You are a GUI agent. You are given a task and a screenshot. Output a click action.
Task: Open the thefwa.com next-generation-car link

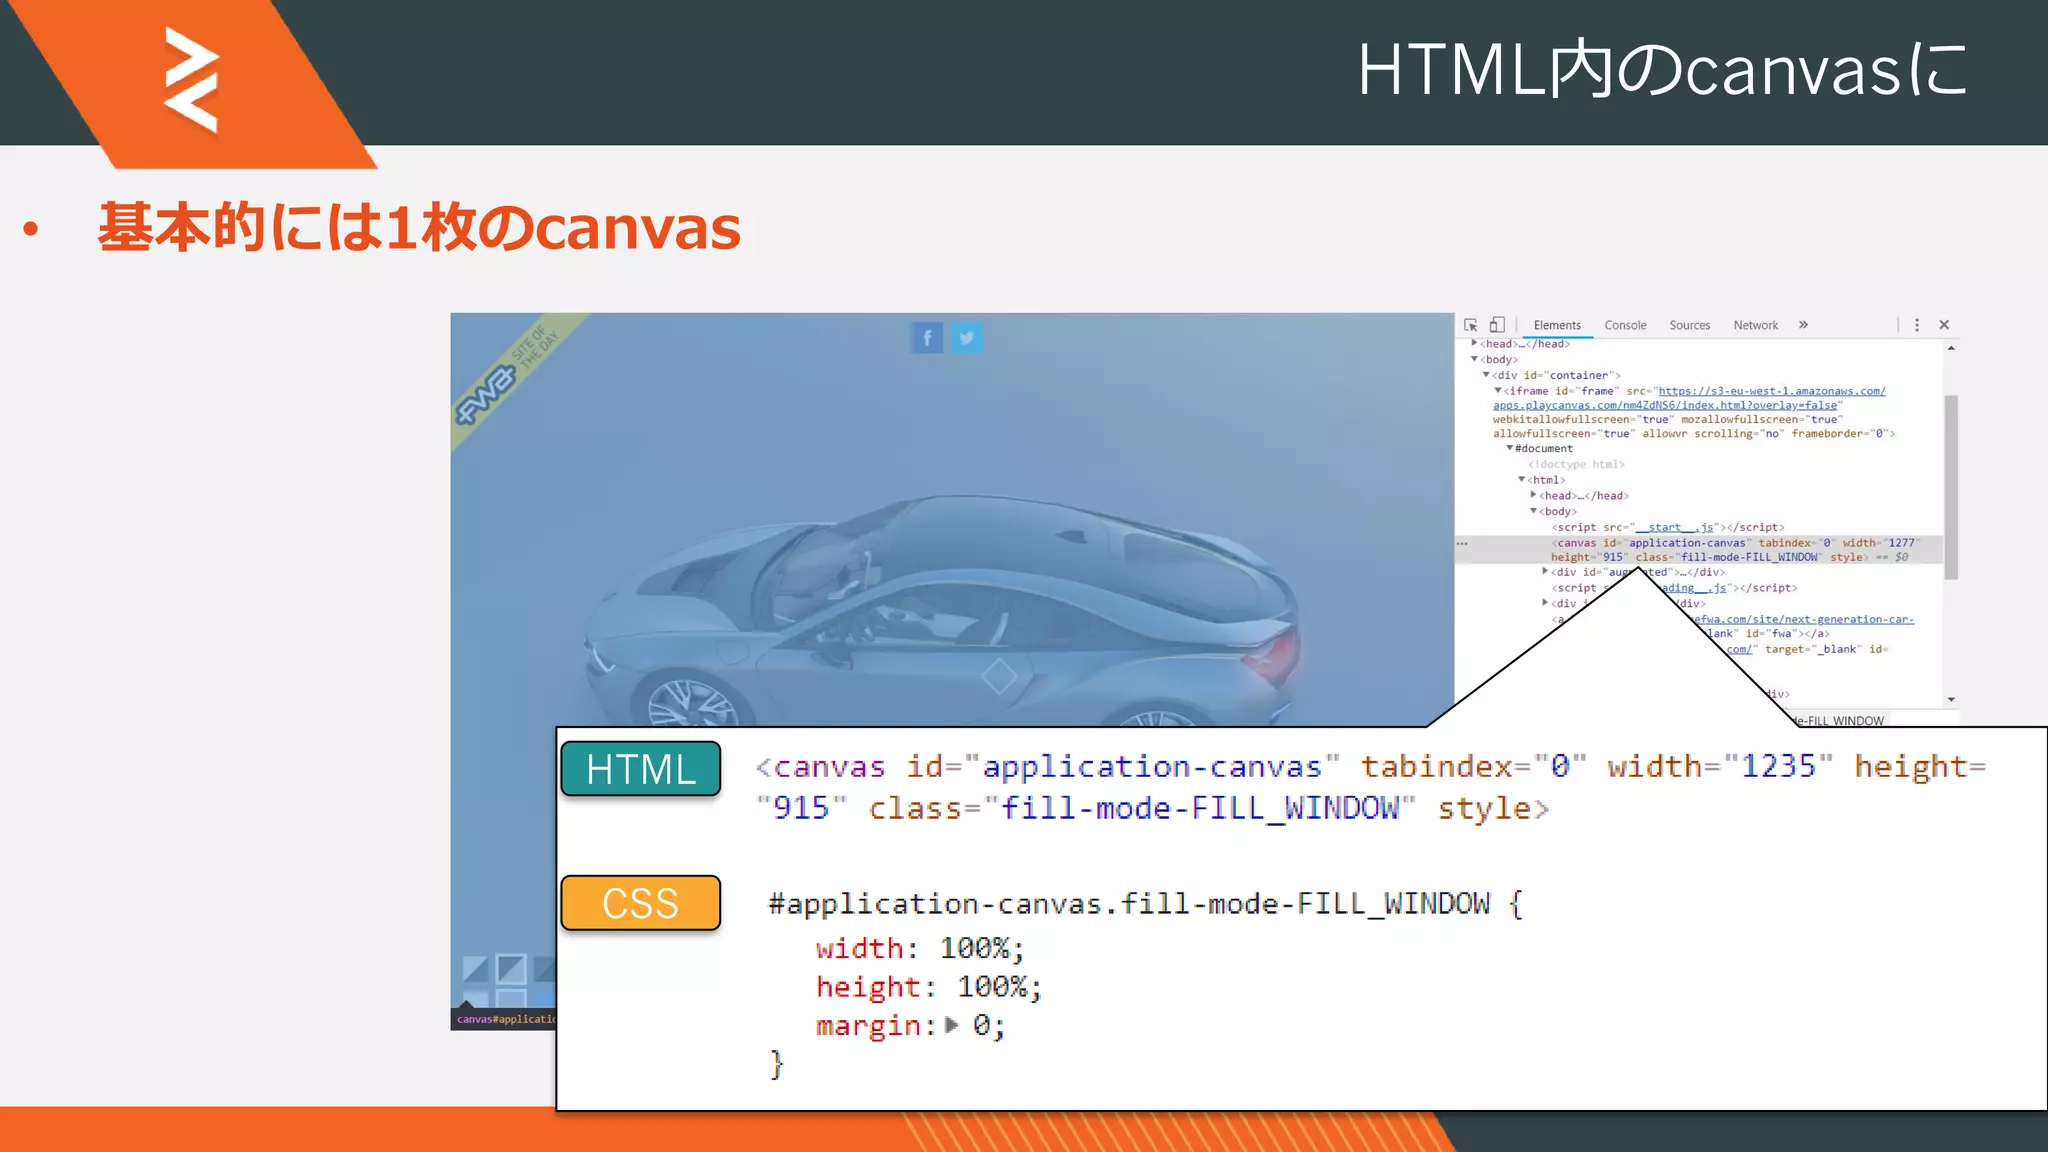click(x=1802, y=619)
